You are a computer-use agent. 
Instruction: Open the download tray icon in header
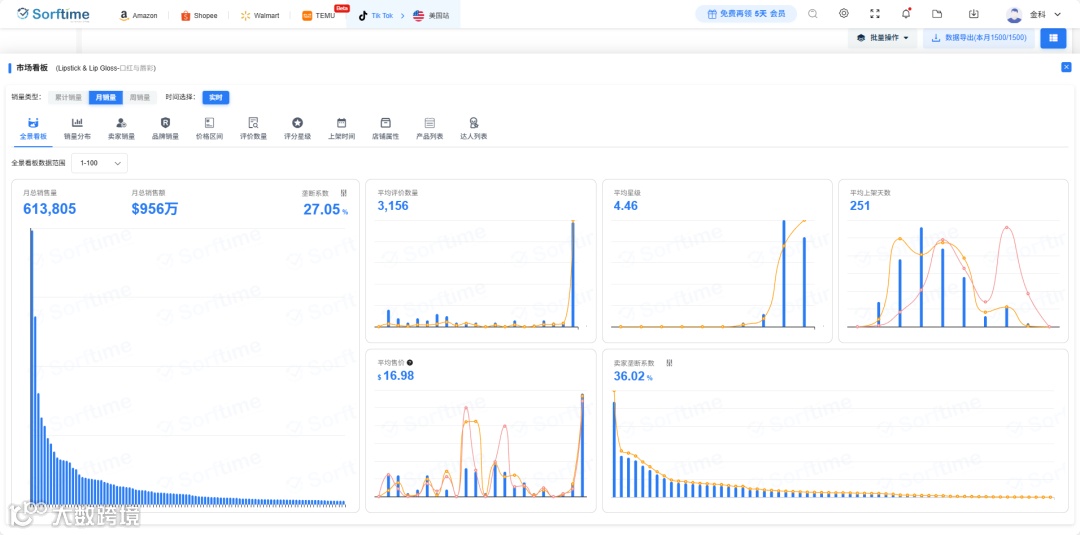click(x=973, y=14)
